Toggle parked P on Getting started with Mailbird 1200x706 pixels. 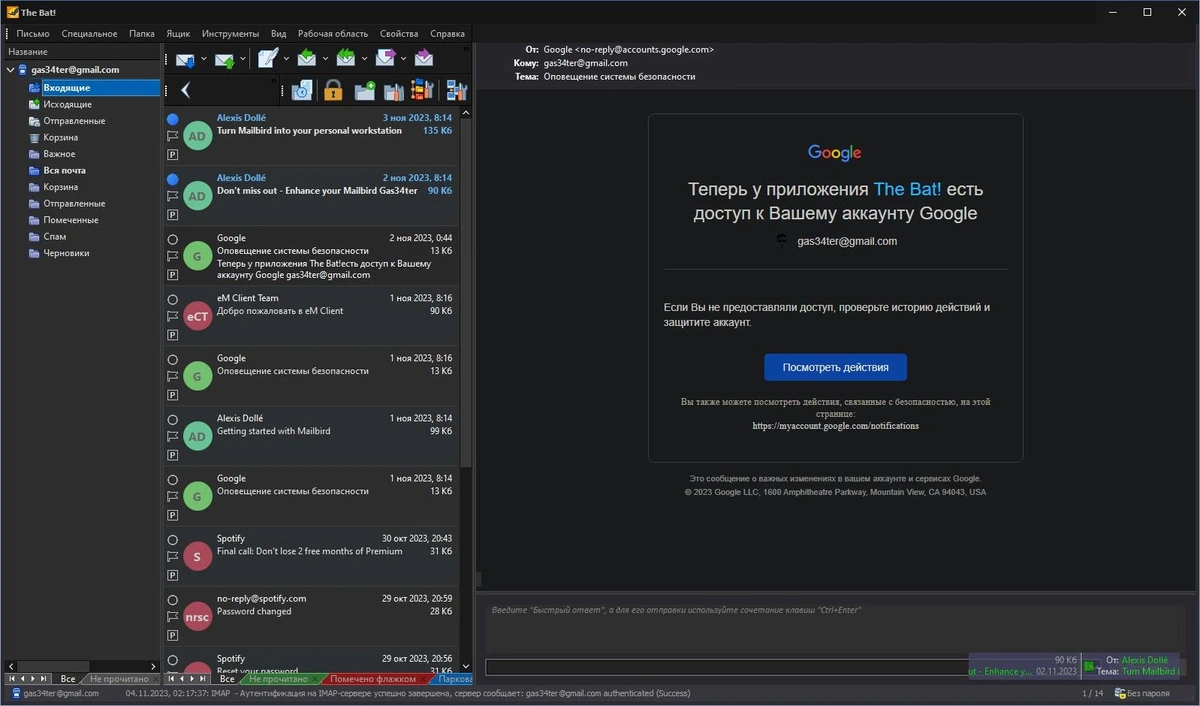(x=172, y=455)
